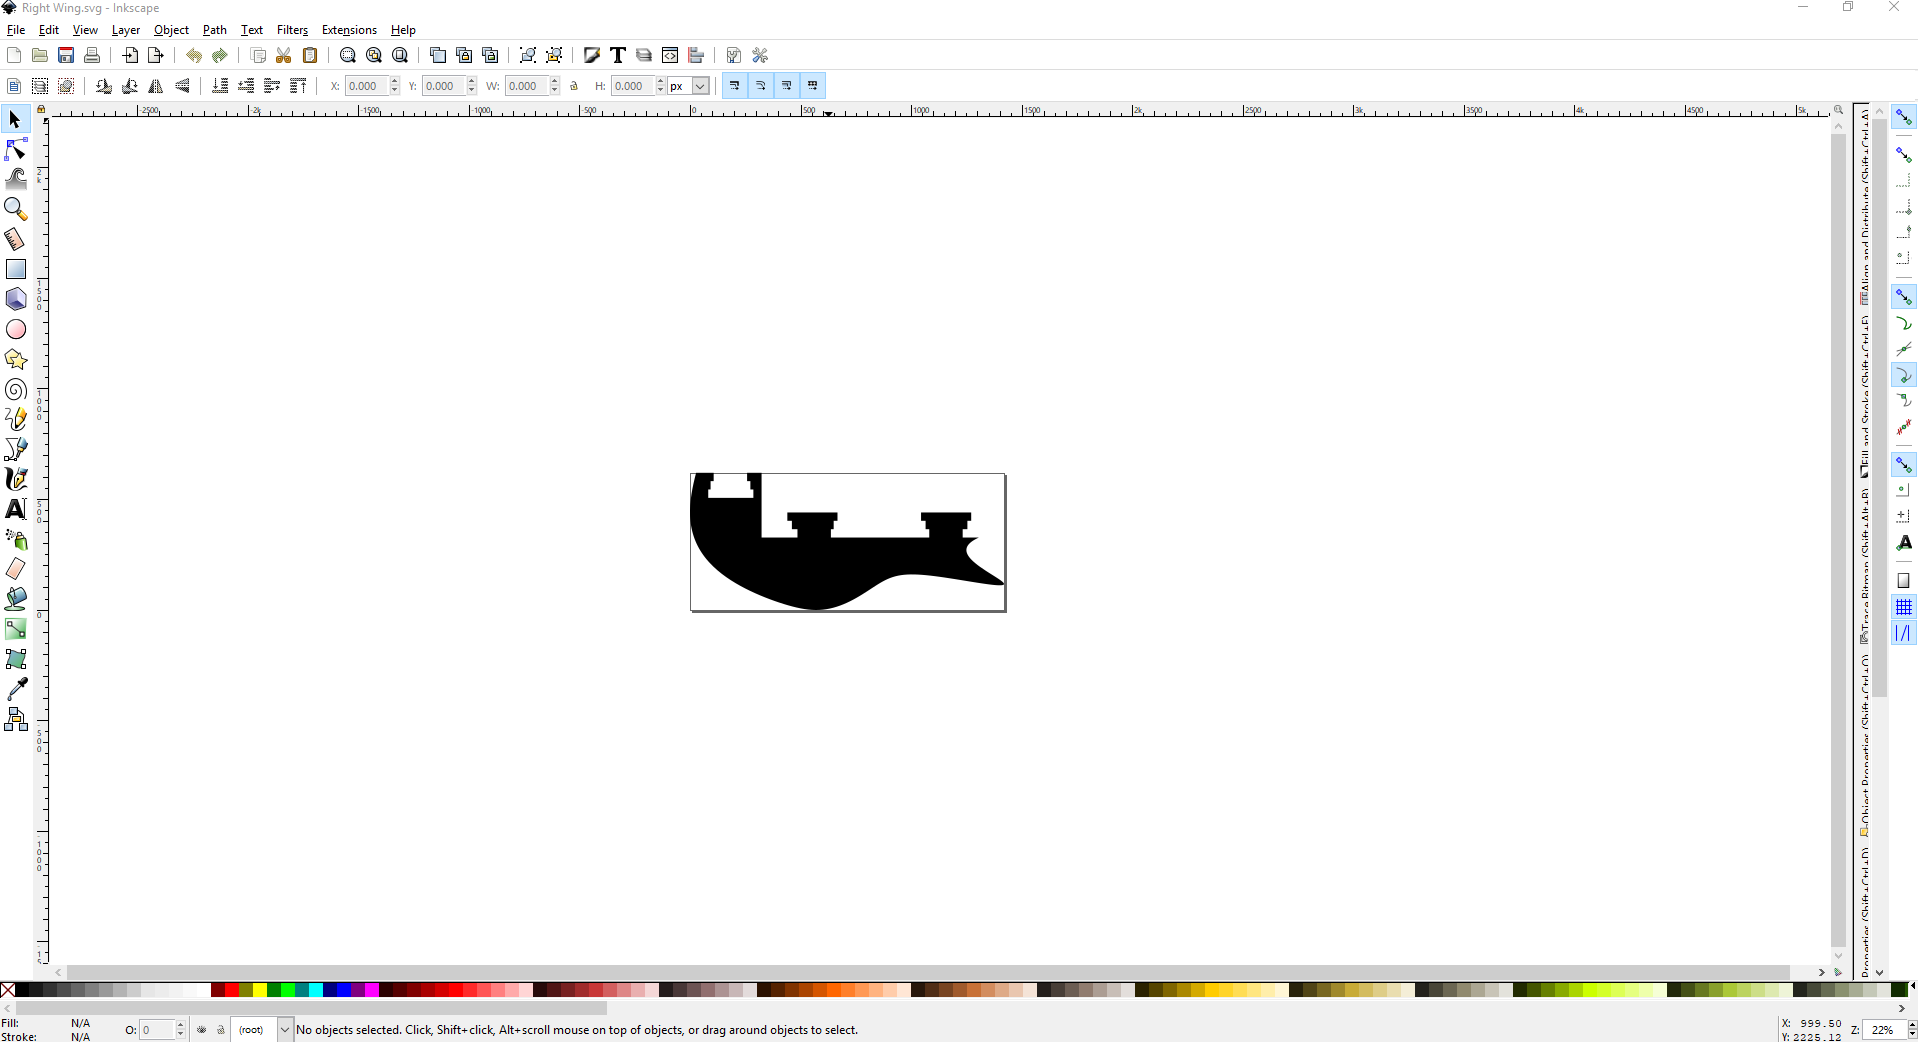Click the W width stepper arrows
1918x1042 pixels.
point(555,86)
